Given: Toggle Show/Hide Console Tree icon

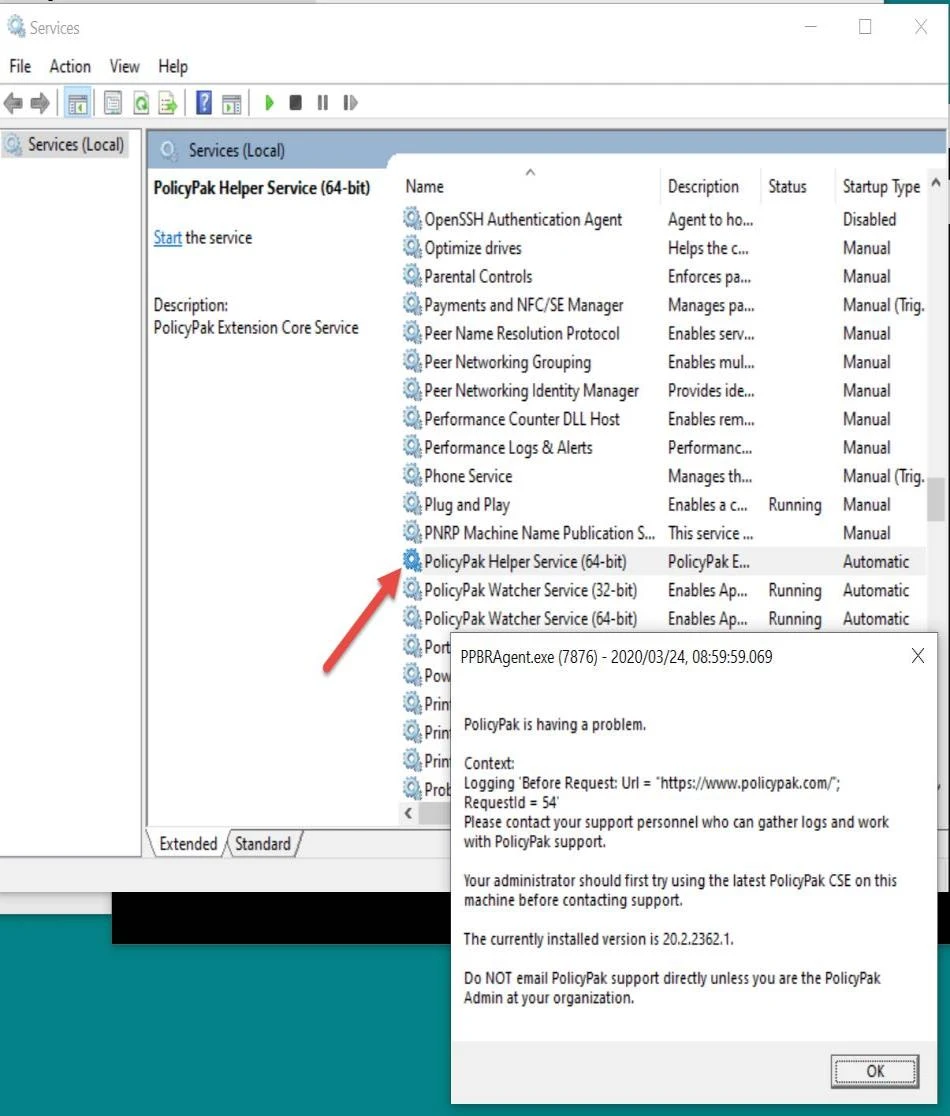Looking at the screenshot, I should click(x=77, y=103).
